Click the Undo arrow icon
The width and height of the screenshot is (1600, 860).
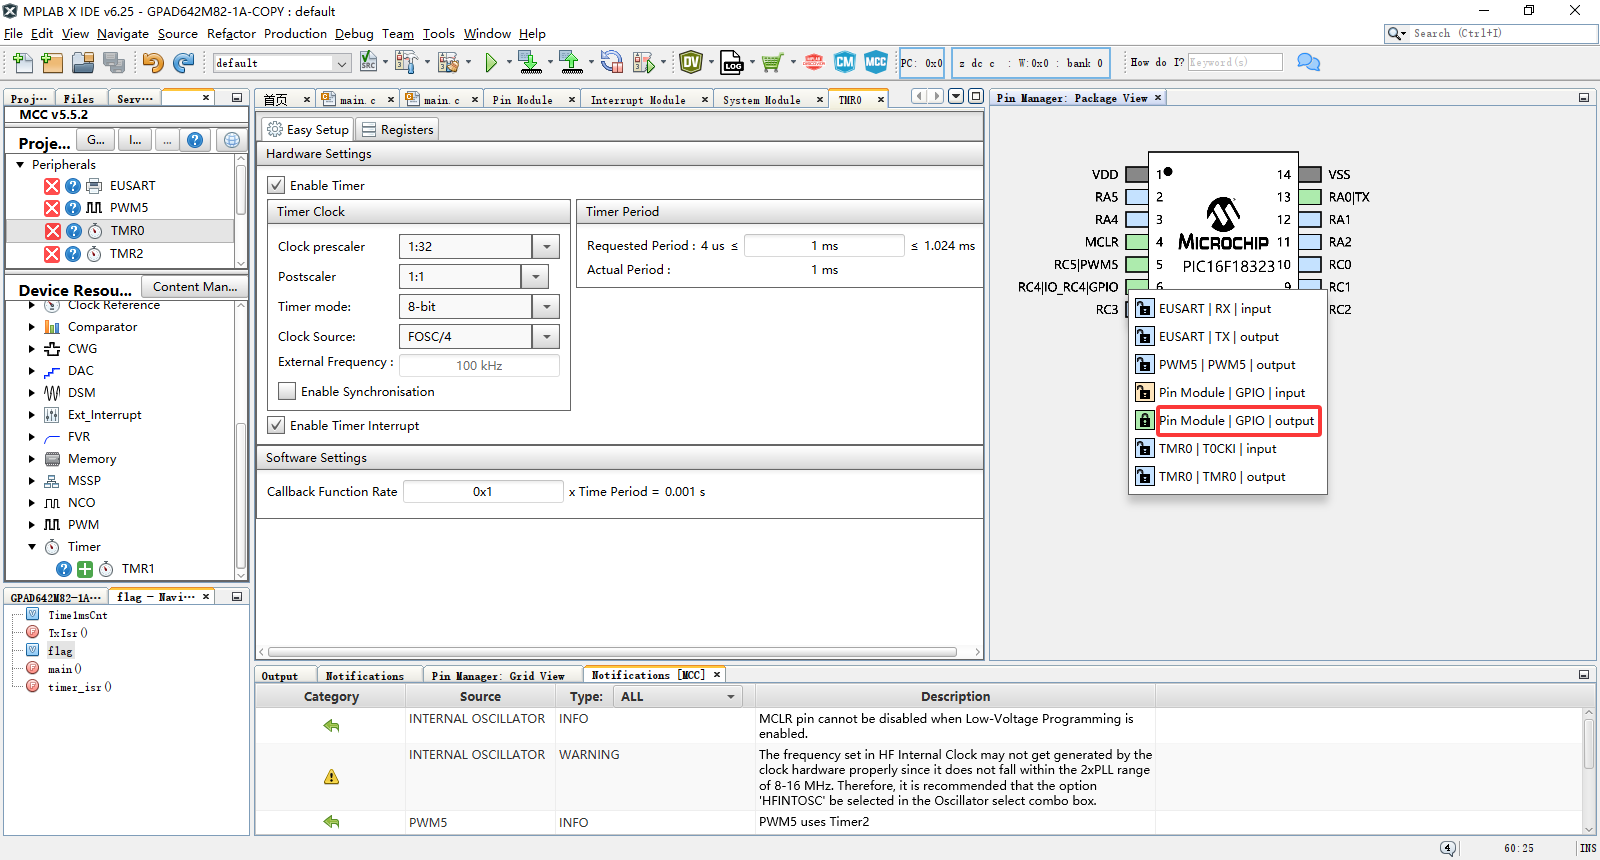(x=152, y=63)
